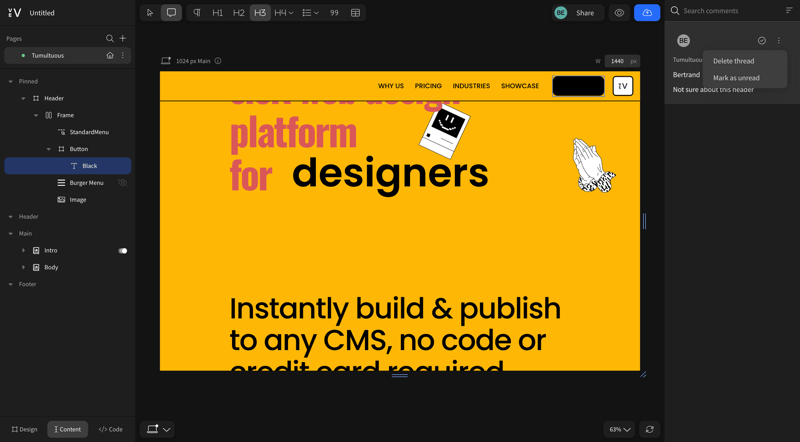This screenshot has width=800, height=442.
Task: Click the refresh canvas icon
Action: [x=649, y=429]
